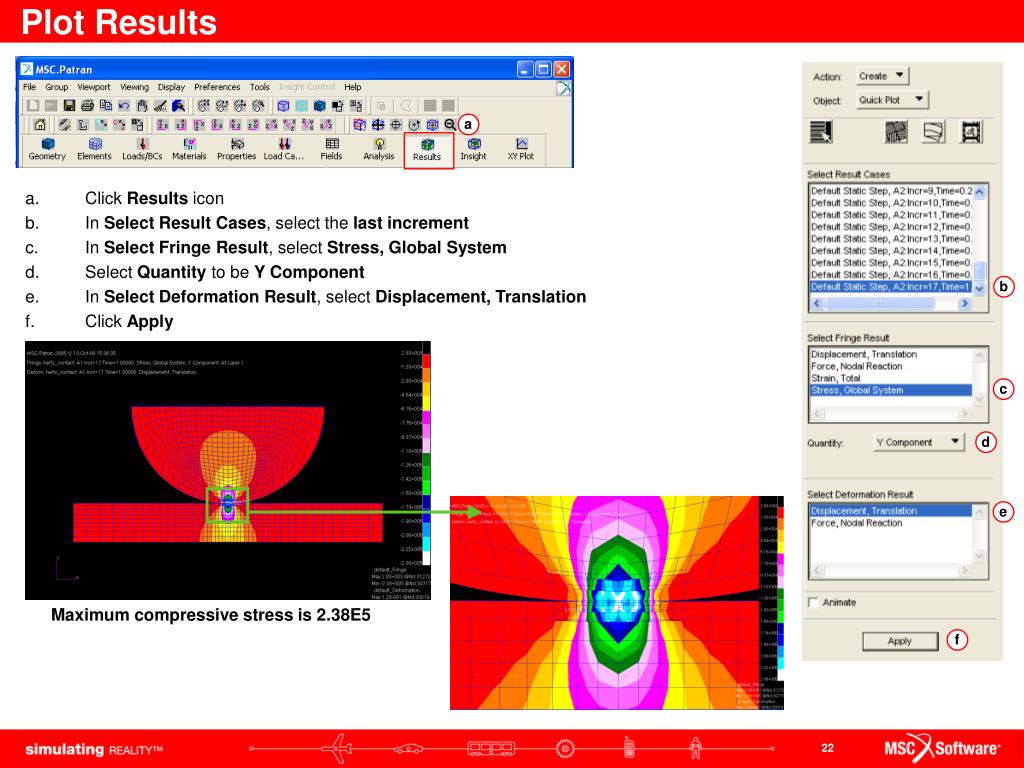Select deformation result Displacement, Translation

[x=891, y=511]
